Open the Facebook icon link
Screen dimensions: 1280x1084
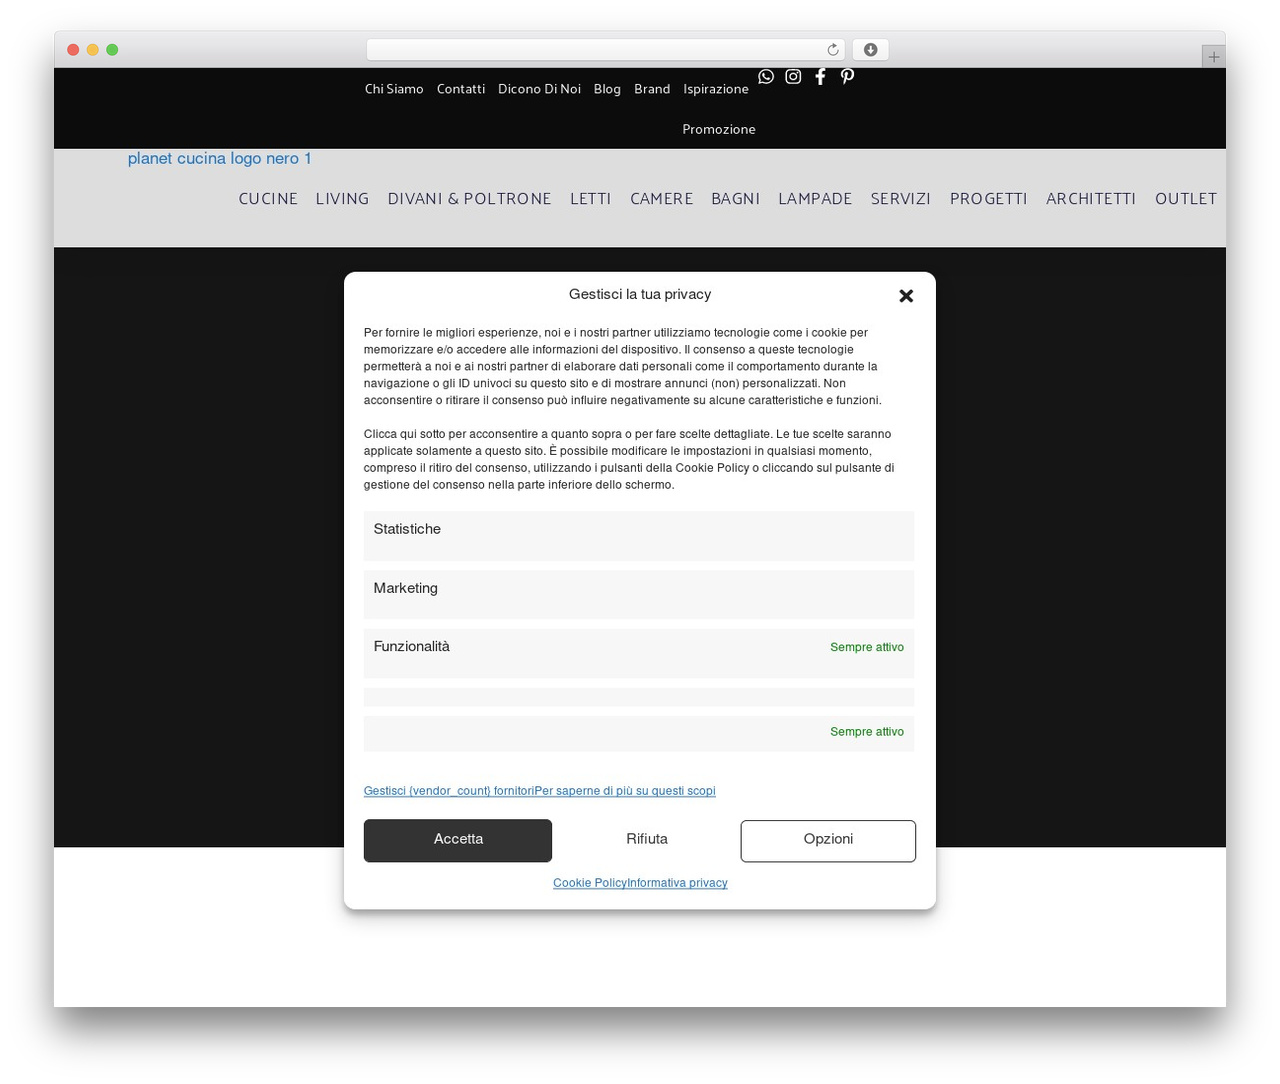820,77
